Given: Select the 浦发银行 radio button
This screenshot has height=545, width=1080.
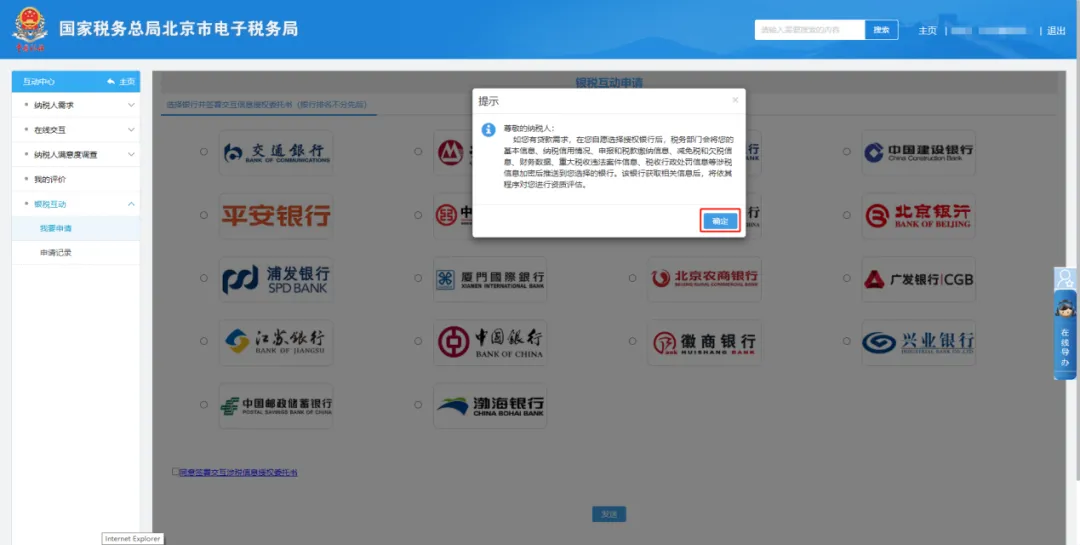Looking at the screenshot, I should 204,278.
